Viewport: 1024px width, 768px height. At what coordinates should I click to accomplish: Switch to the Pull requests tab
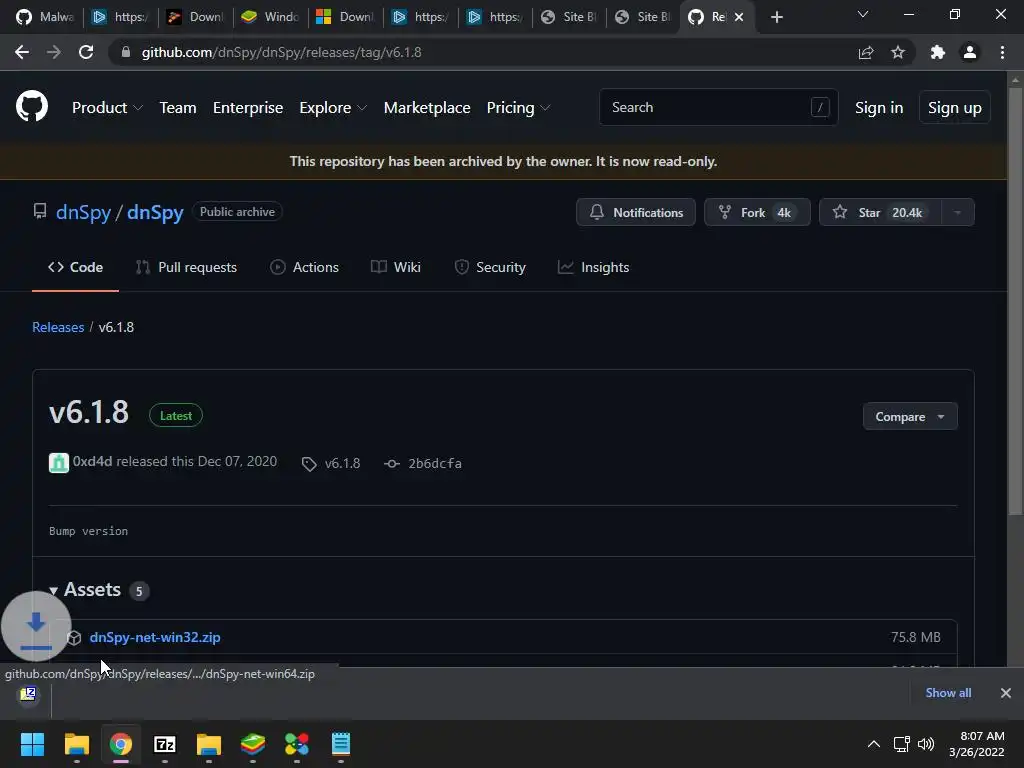(186, 267)
